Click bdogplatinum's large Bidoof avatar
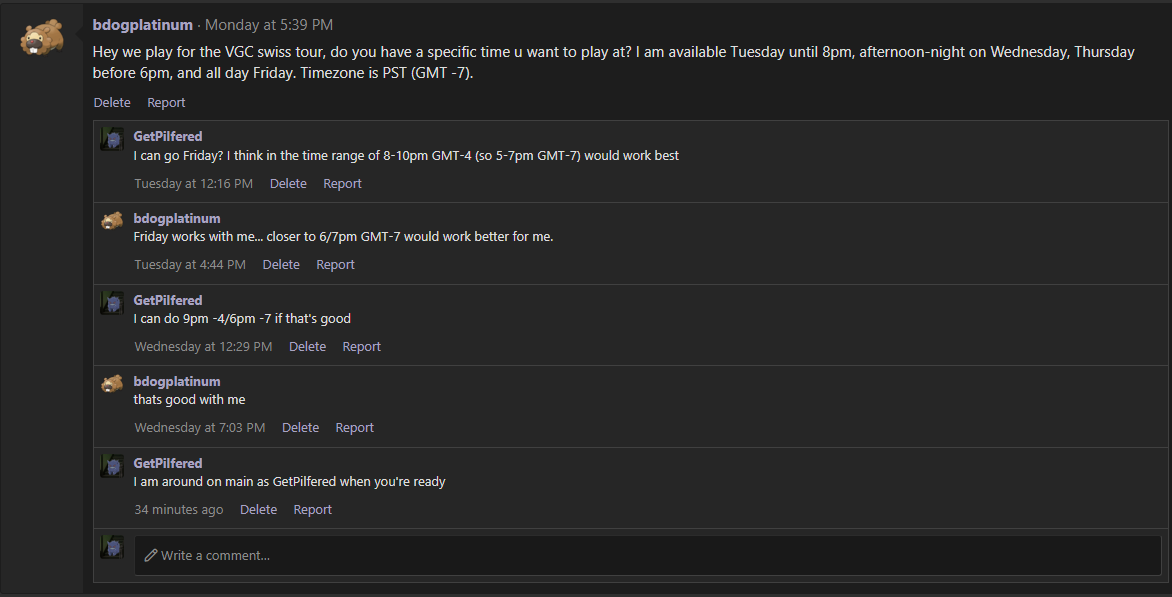 [42, 37]
